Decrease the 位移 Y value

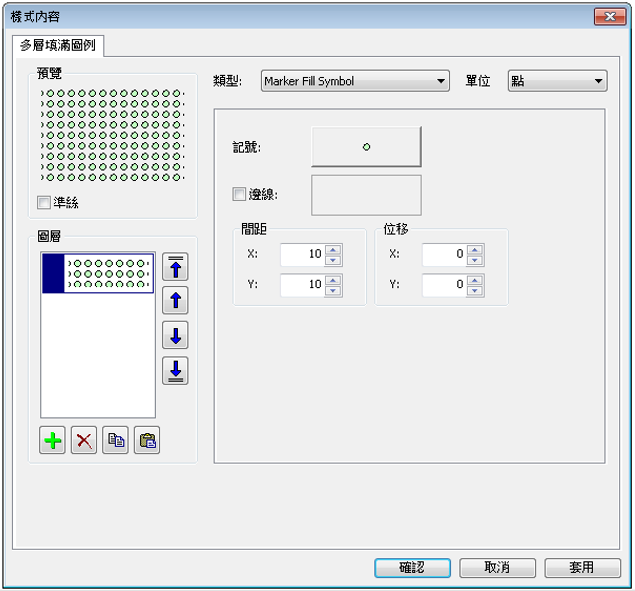pyautogui.click(x=475, y=290)
